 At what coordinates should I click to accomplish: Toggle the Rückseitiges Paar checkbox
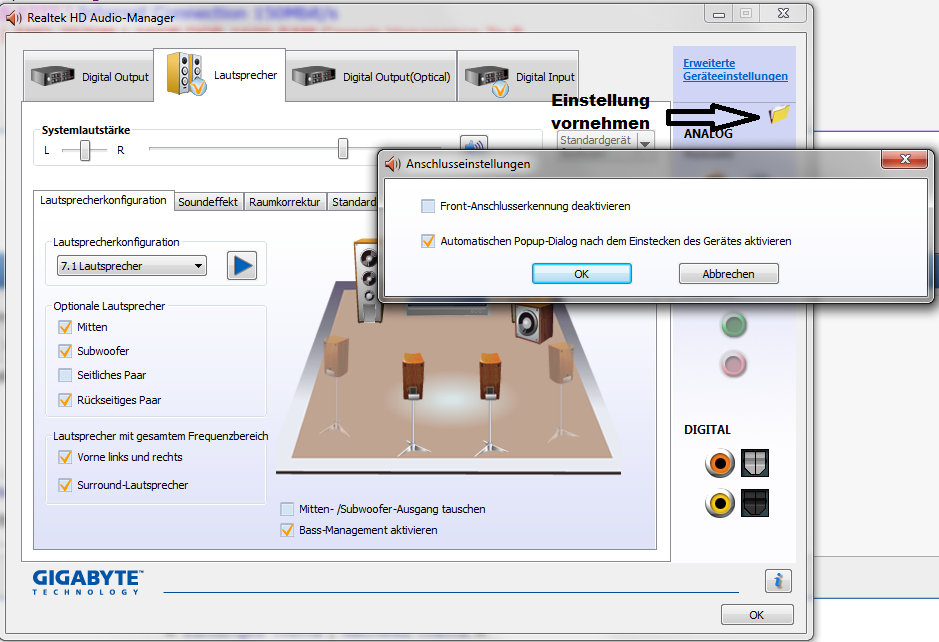click(65, 399)
